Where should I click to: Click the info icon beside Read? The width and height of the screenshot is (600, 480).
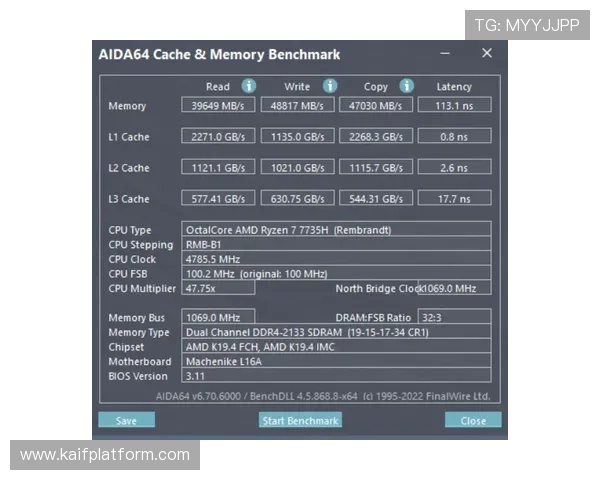[249, 86]
